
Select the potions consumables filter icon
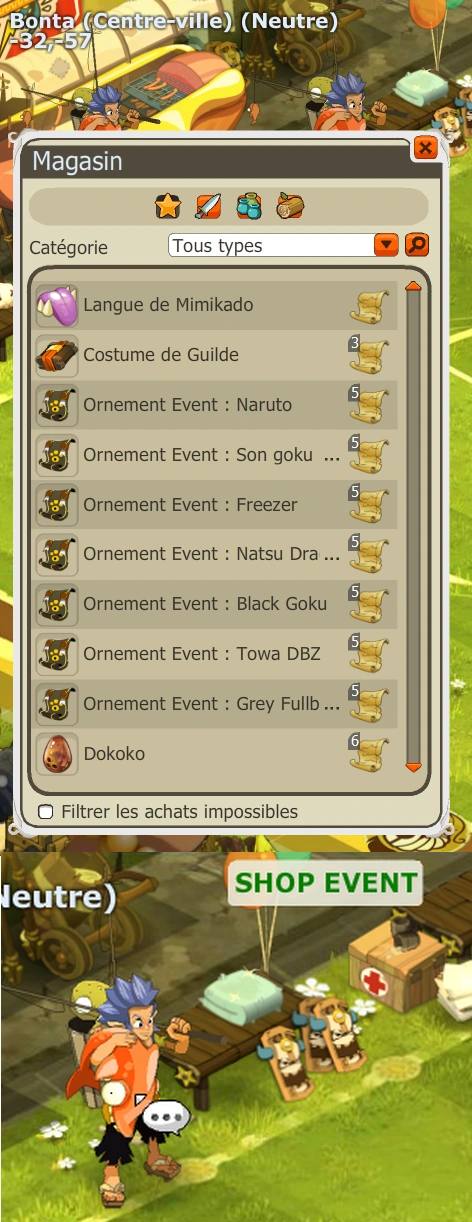click(x=248, y=207)
